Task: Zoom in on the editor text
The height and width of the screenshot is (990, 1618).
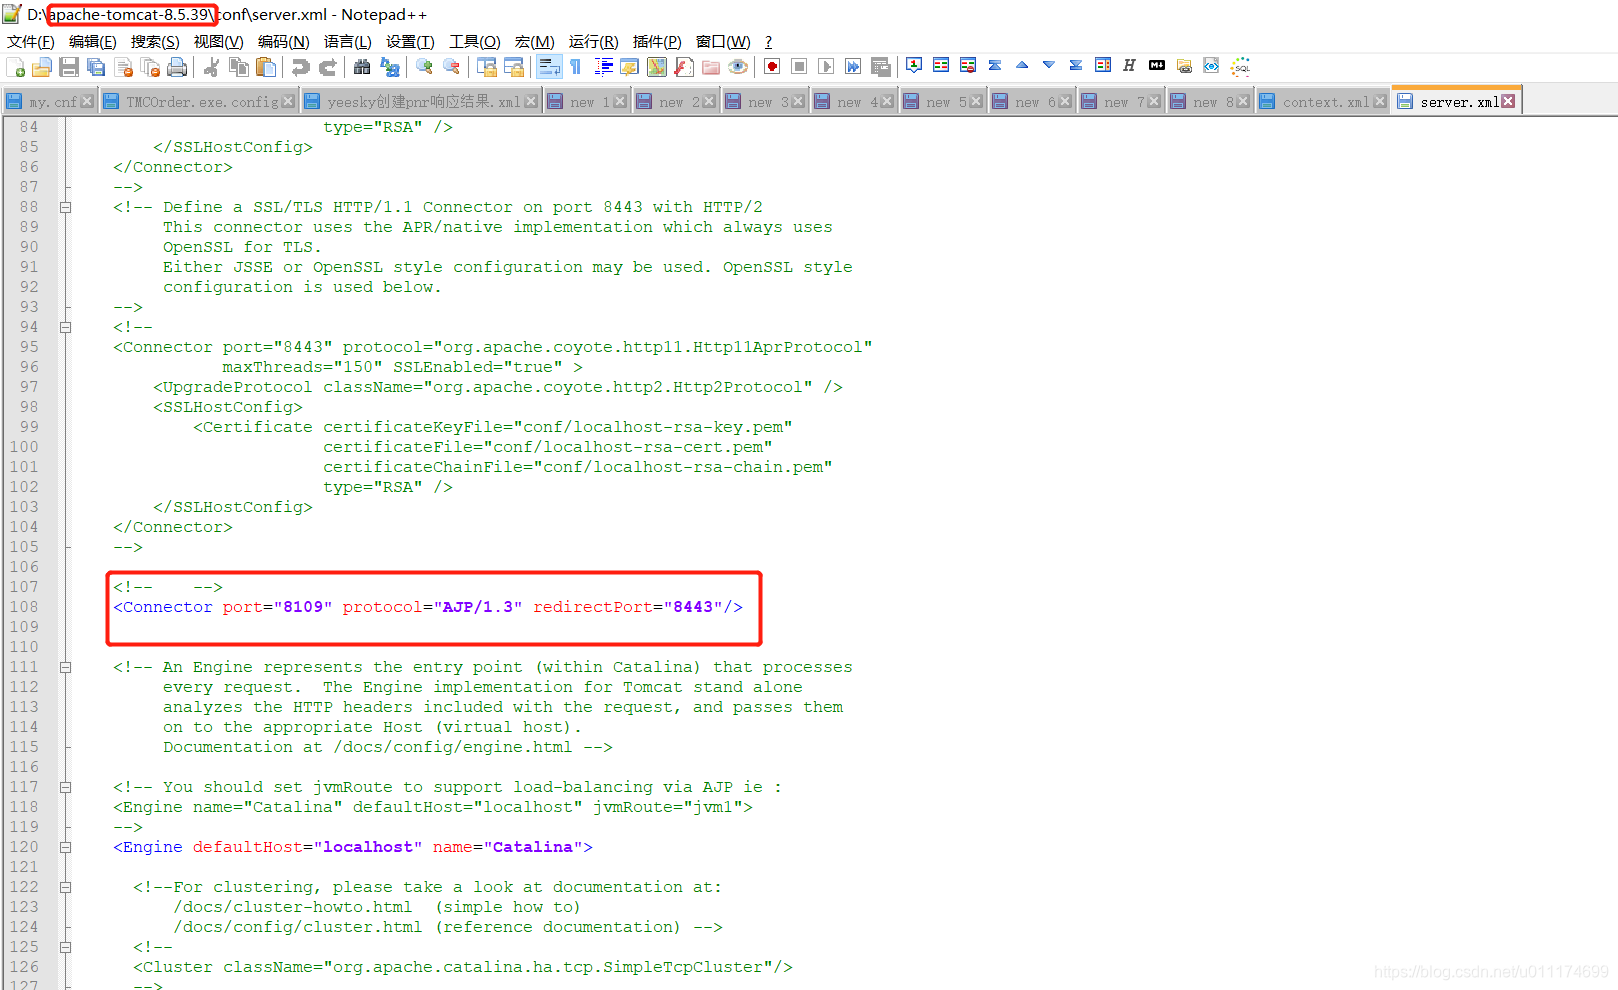Action: point(424,67)
